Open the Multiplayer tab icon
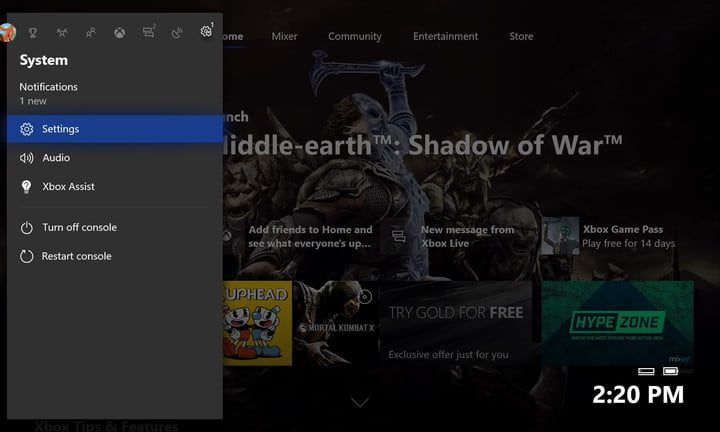 tap(62, 33)
